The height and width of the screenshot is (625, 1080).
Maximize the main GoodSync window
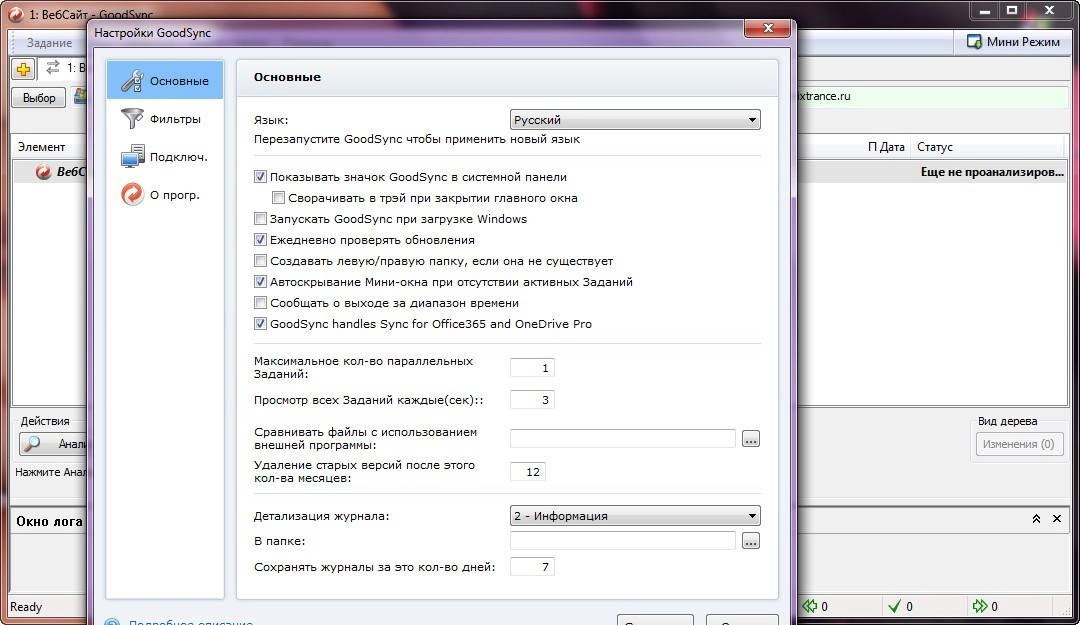tap(1012, 10)
